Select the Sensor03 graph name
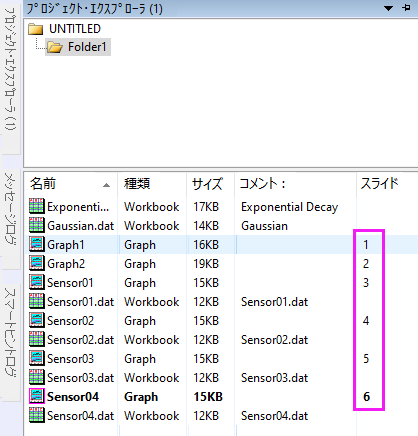418x436 pixels. click(70, 359)
